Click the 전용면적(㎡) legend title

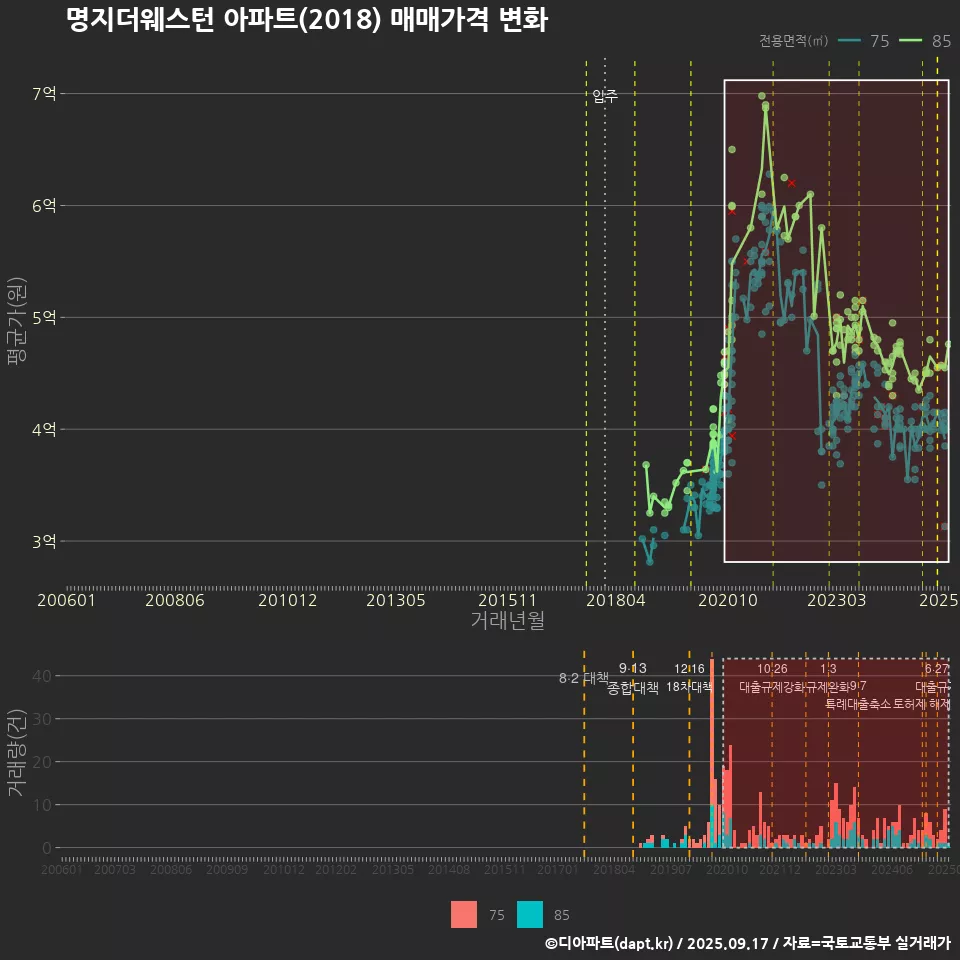click(793, 40)
